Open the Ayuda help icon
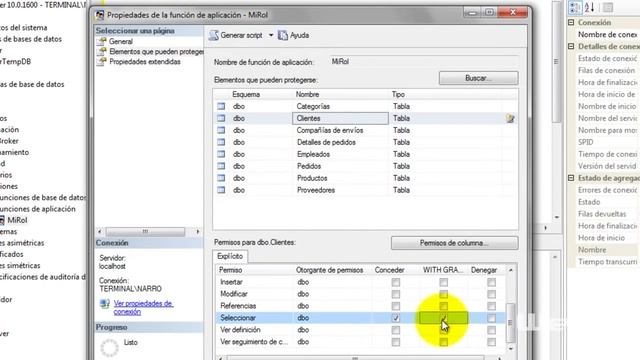The image size is (640, 360). click(283, 36)
